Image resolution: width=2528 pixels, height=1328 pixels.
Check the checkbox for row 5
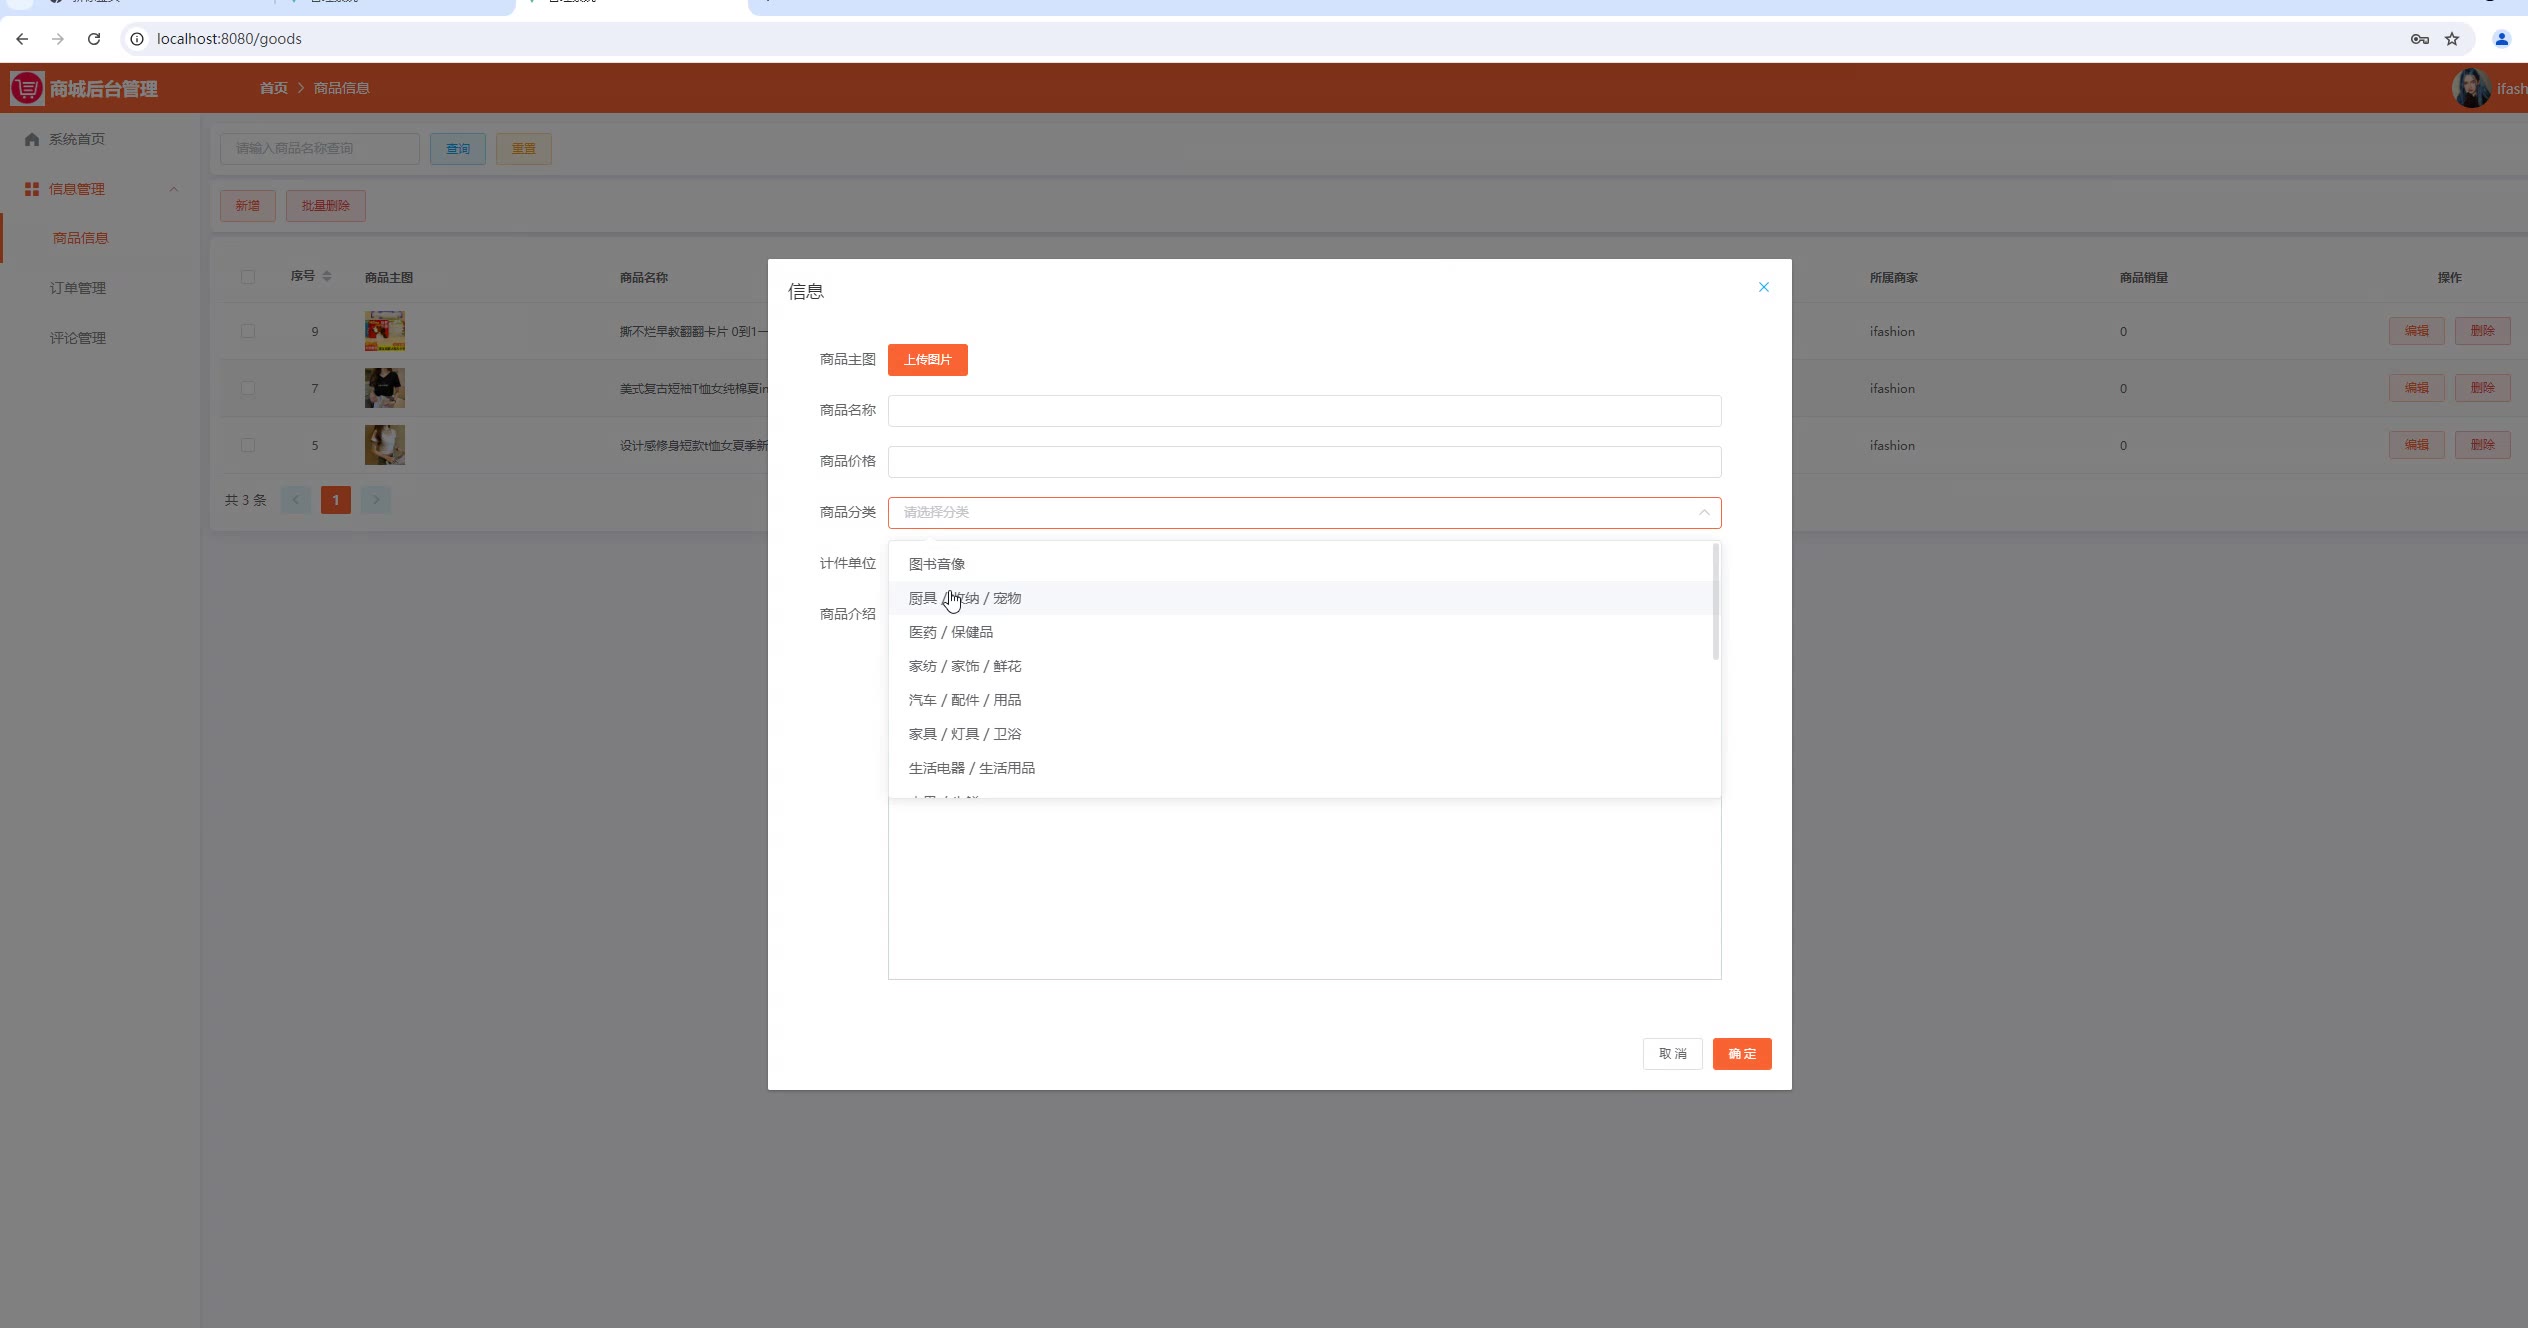click(x=248, y=445)
